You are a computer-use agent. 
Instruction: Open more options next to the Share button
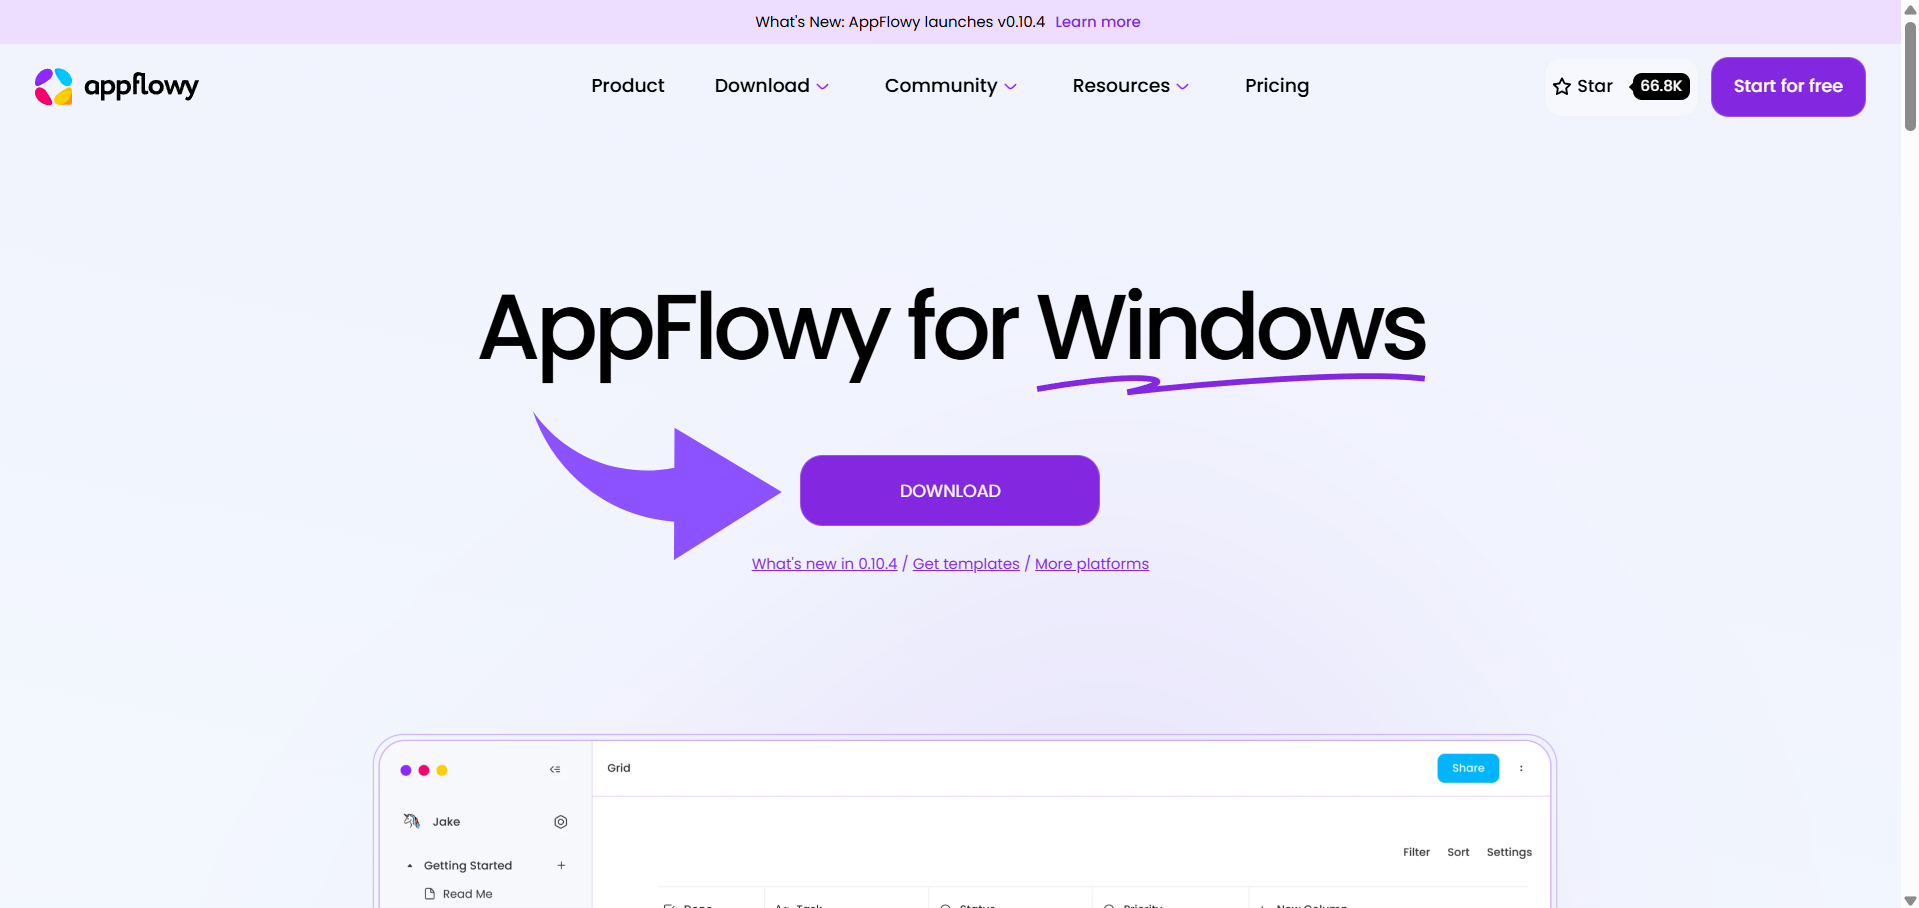tap(1521, 768)
